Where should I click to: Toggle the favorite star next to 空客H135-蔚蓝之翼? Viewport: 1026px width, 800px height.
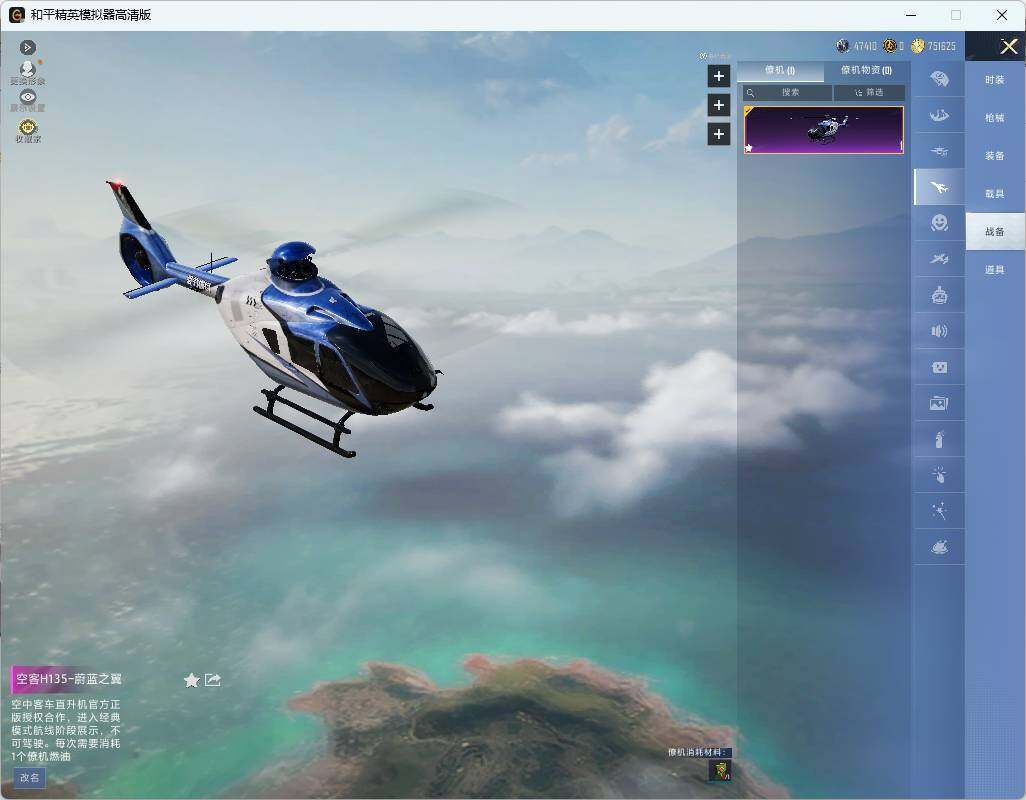tap(191, 680)
